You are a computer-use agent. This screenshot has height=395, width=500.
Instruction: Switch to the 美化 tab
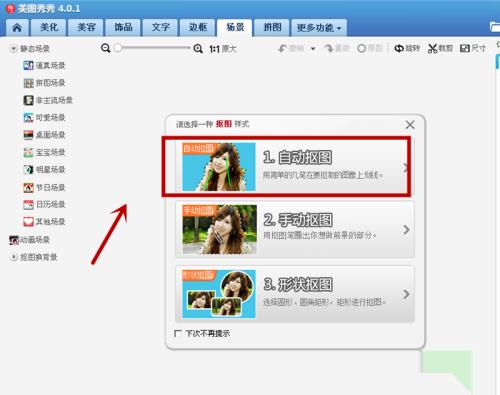[x=49, y=27]
